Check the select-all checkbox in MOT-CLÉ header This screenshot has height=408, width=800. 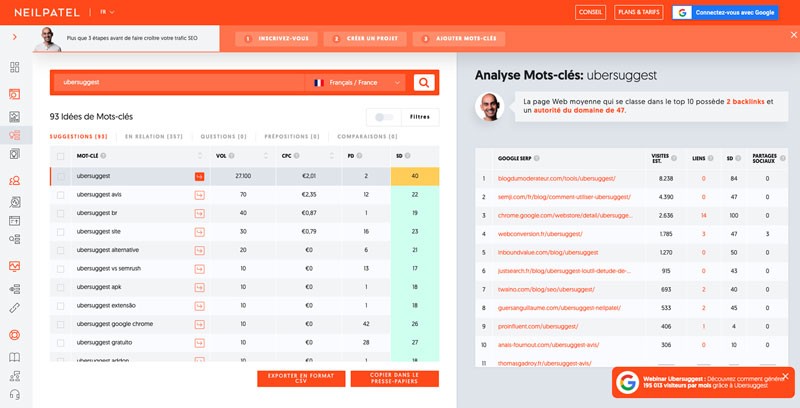coord(61,157)
